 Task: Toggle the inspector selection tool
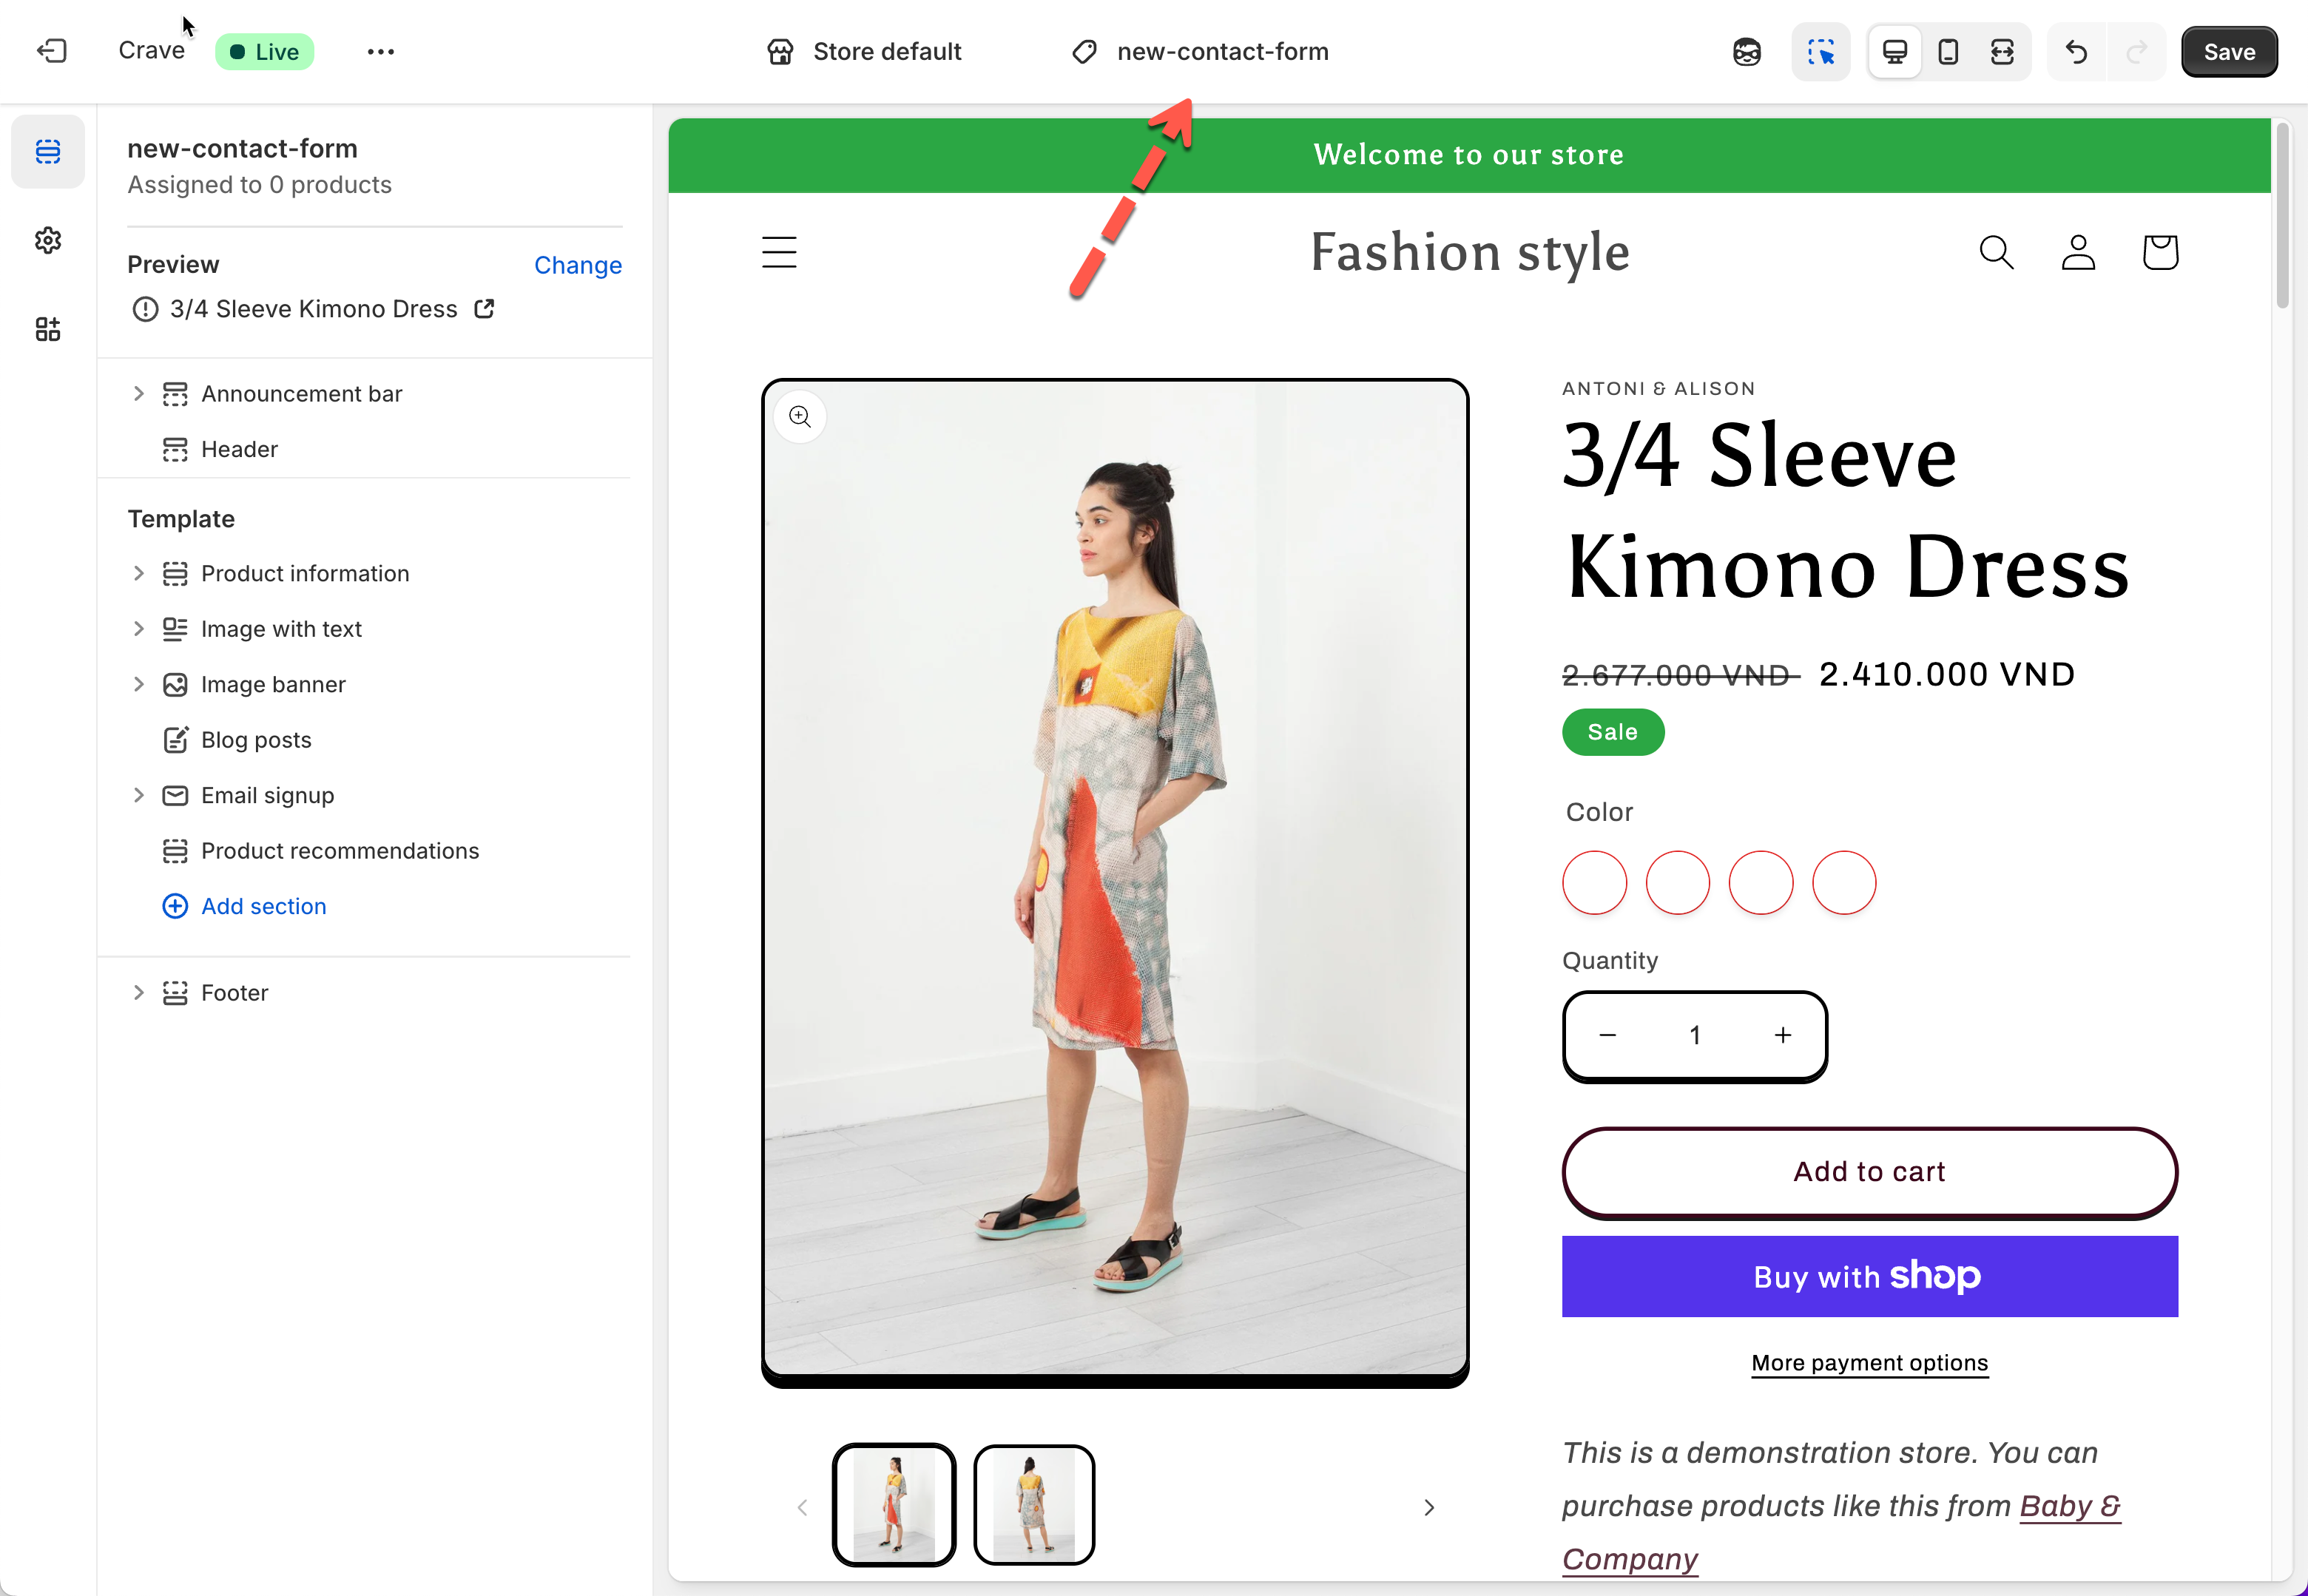(x=1820, y=51)
